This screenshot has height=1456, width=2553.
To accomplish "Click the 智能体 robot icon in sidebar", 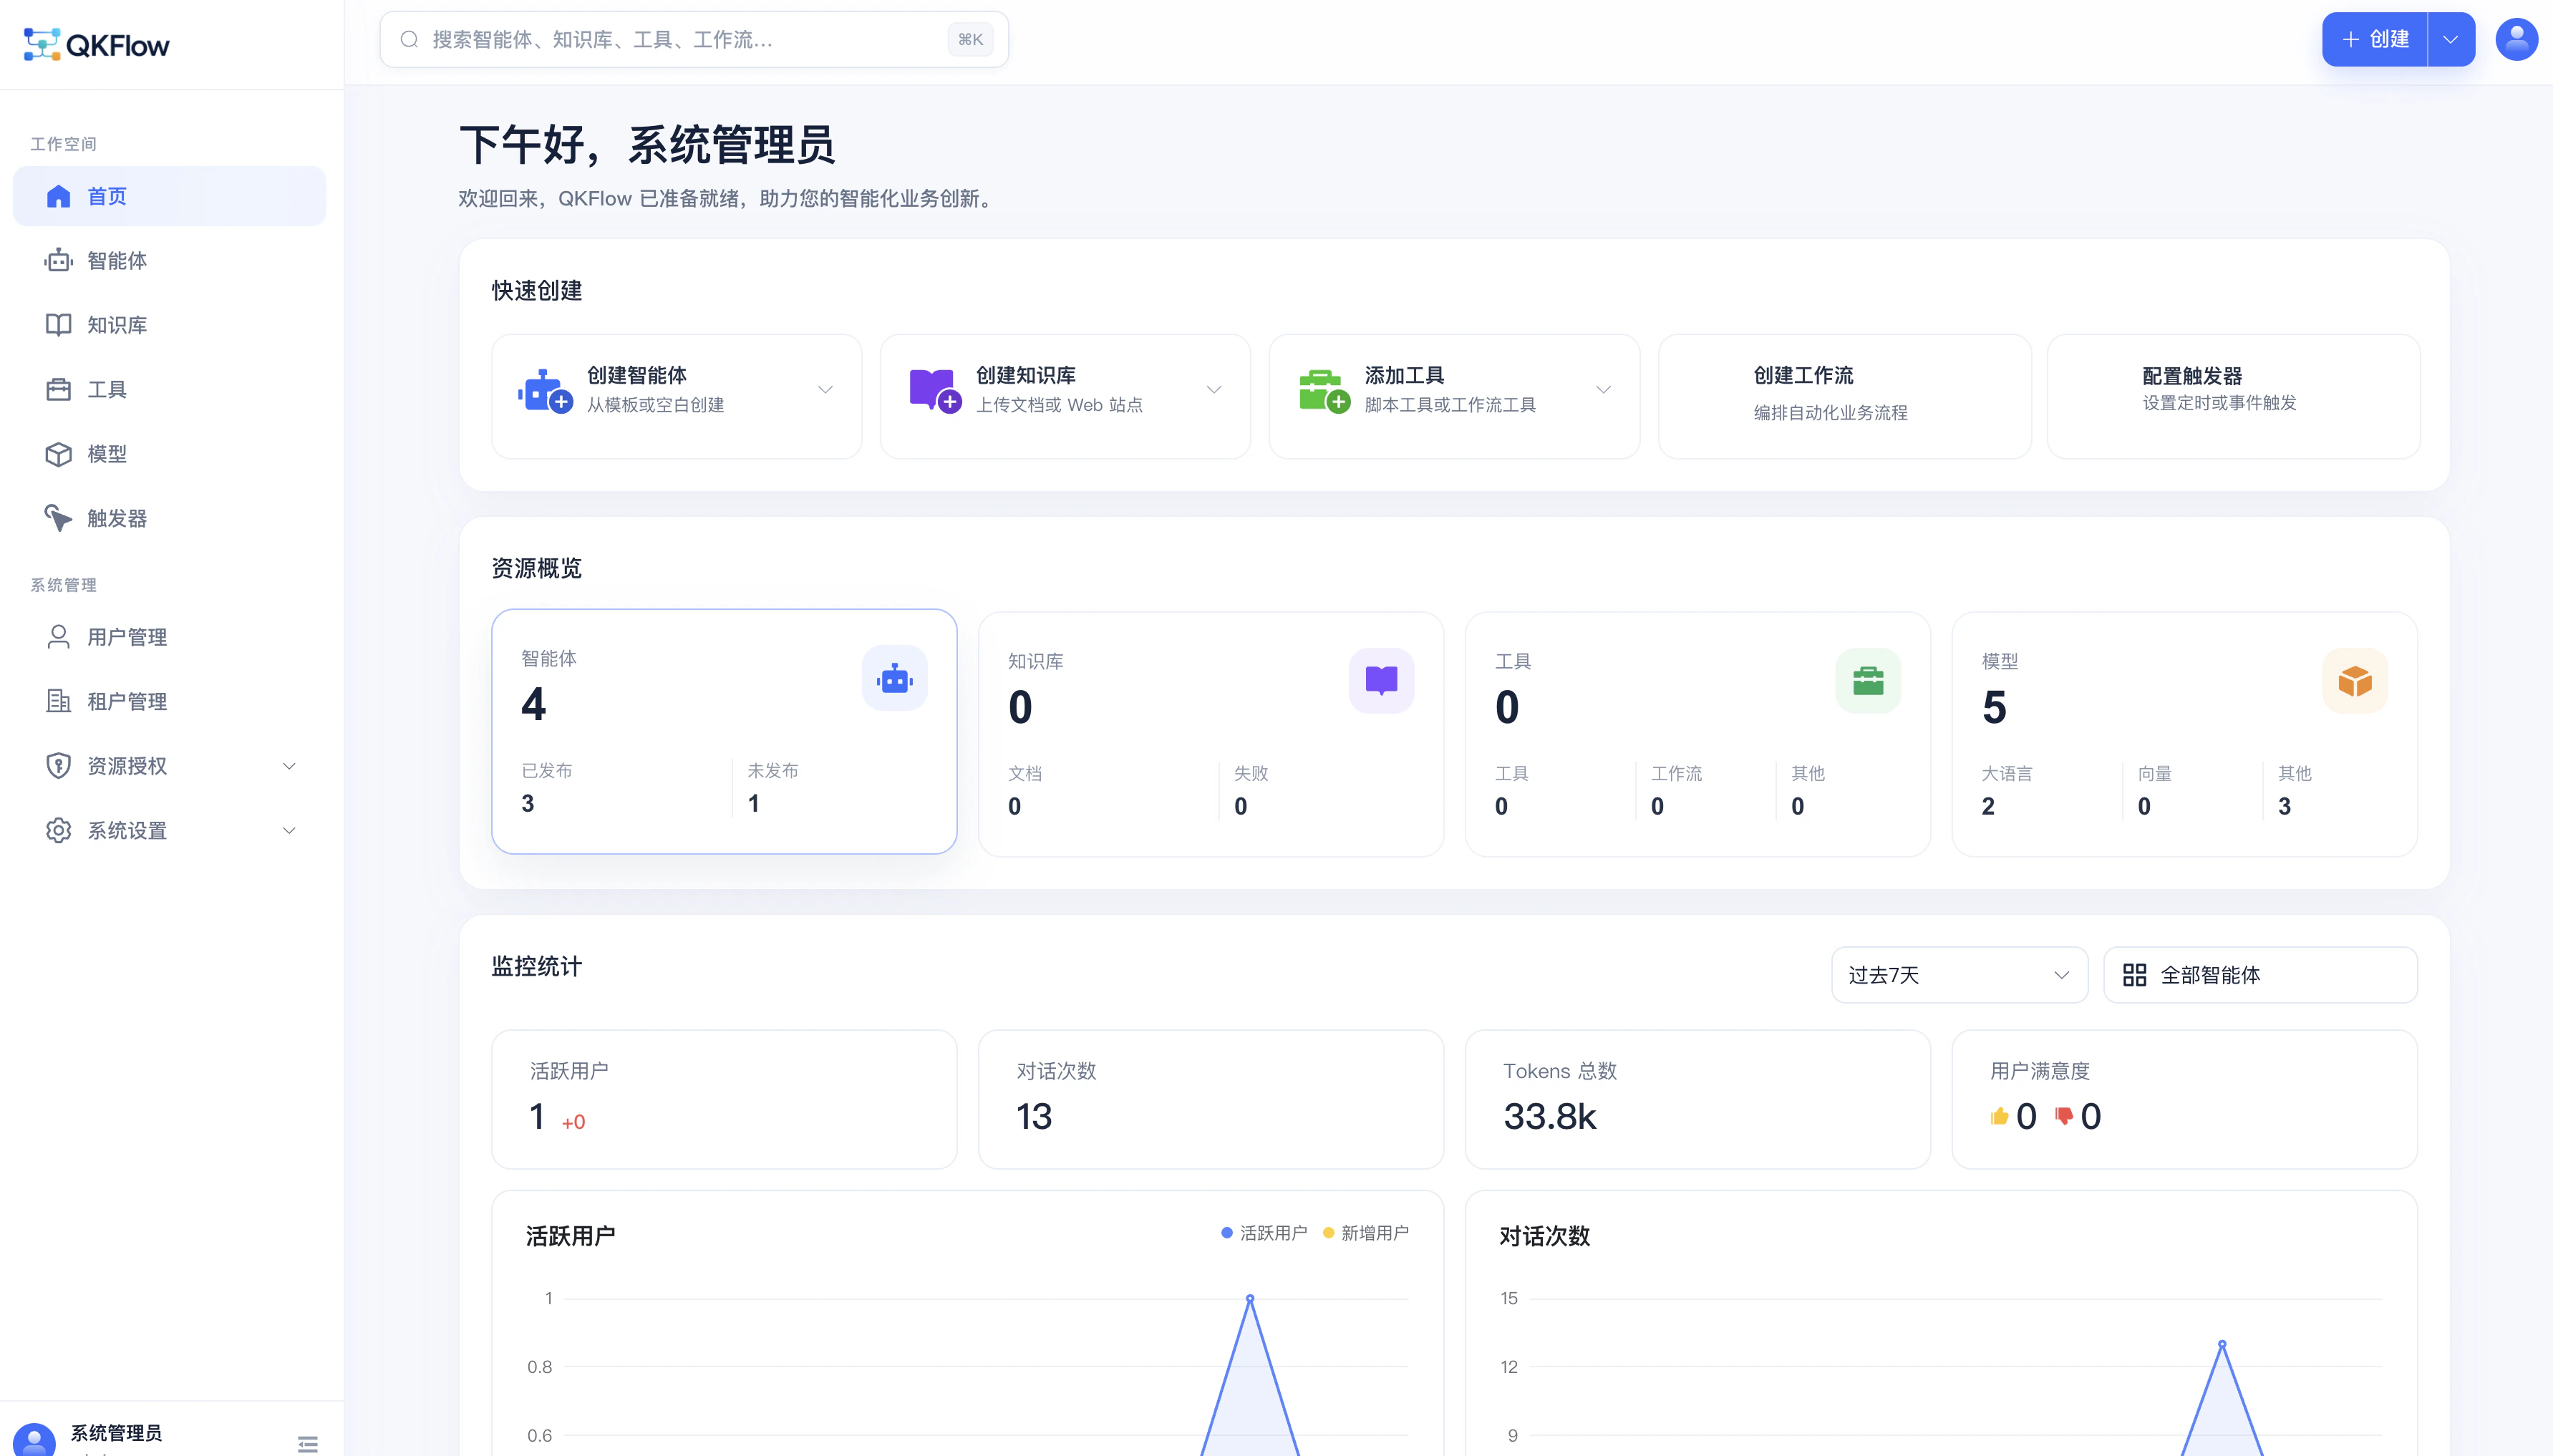I will (59, 260).
